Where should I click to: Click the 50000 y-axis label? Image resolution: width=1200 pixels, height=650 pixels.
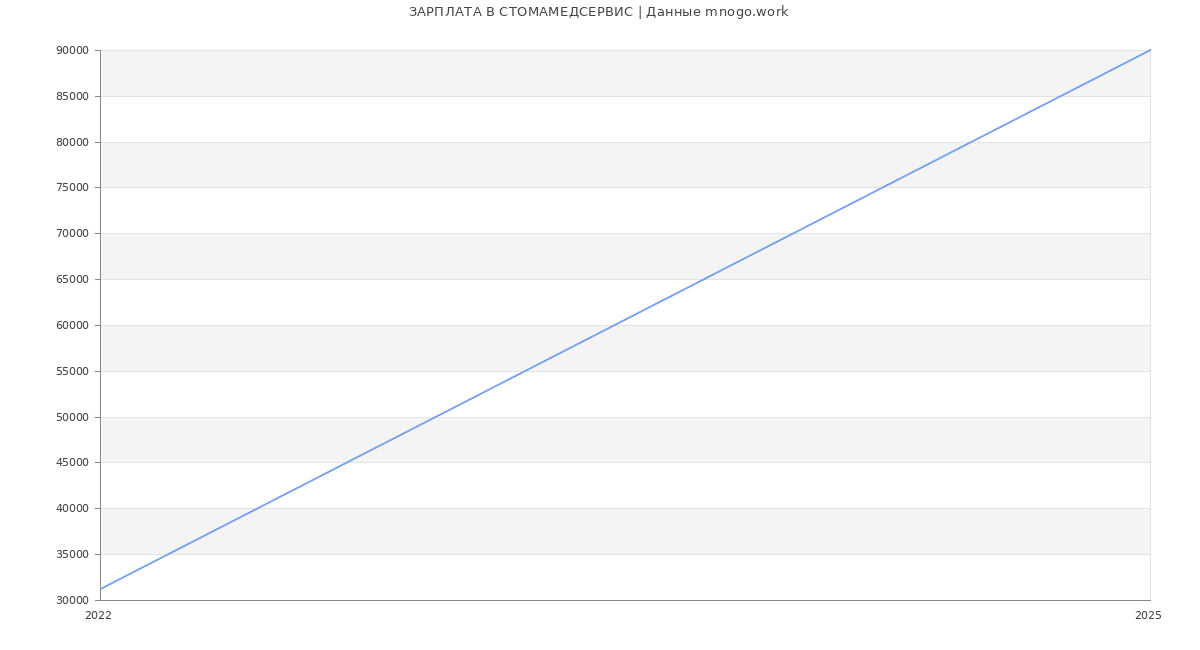point(72,418)
